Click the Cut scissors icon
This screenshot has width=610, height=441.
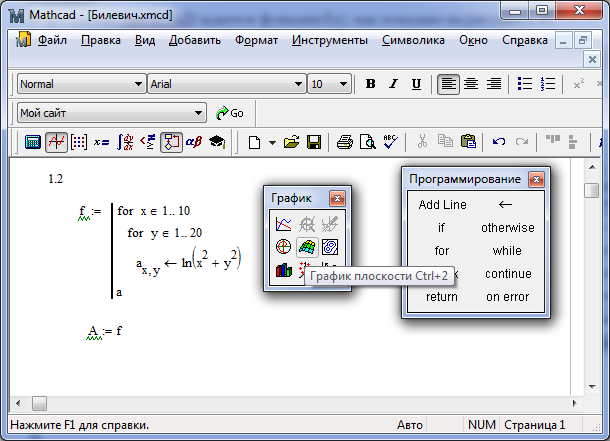point(422,142)
